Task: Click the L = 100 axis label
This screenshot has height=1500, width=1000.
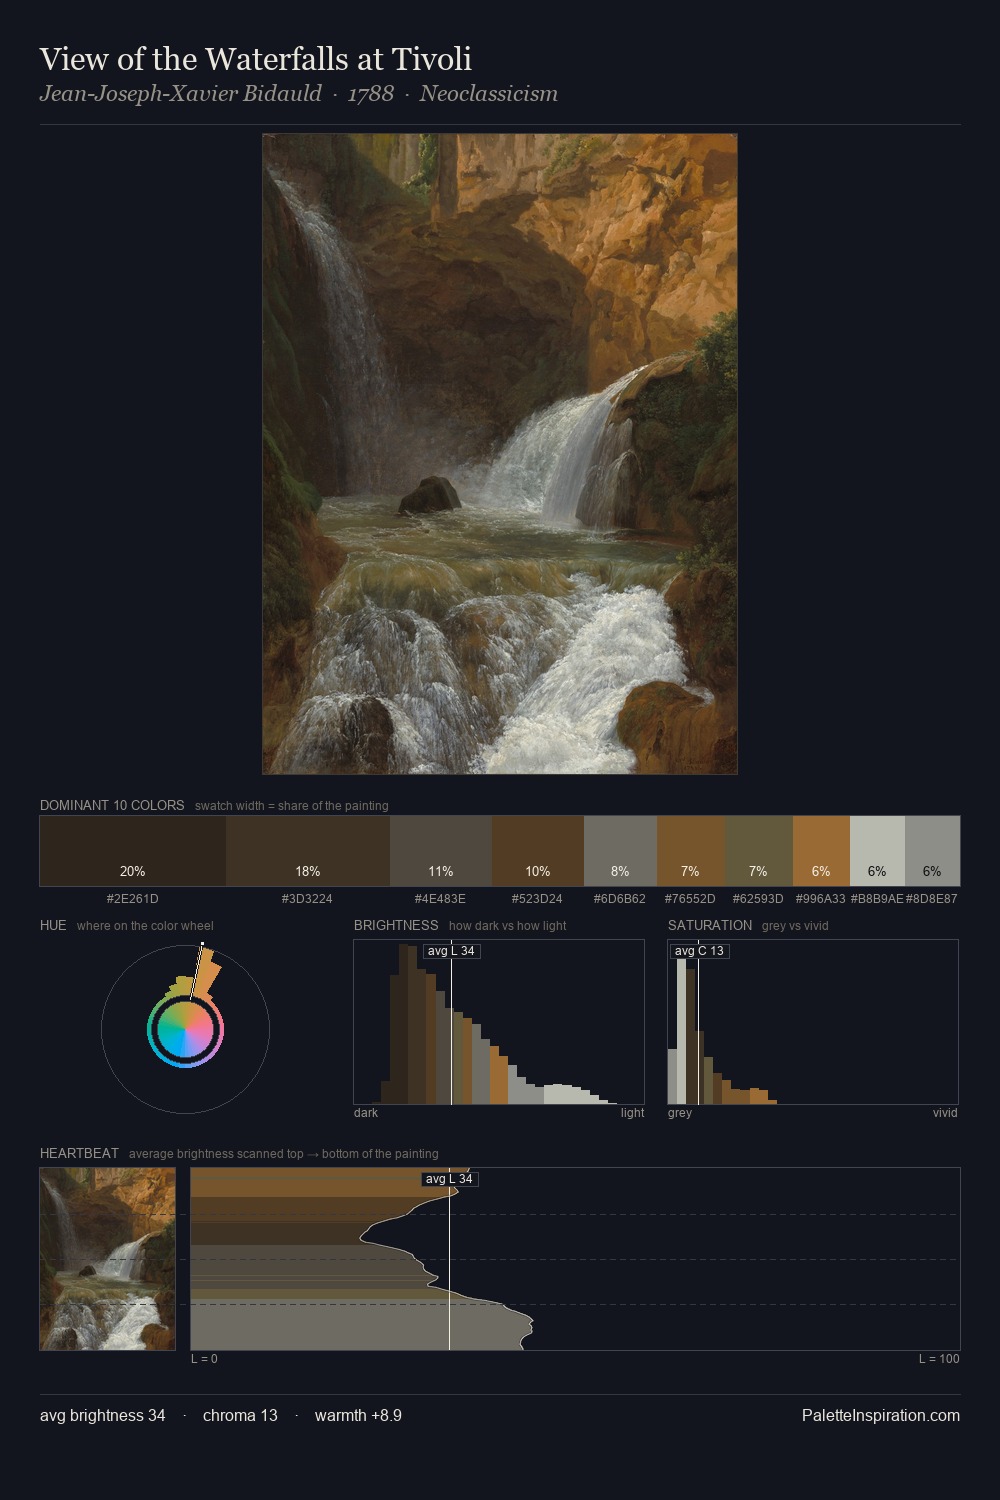Action: tap(939, 1359)
